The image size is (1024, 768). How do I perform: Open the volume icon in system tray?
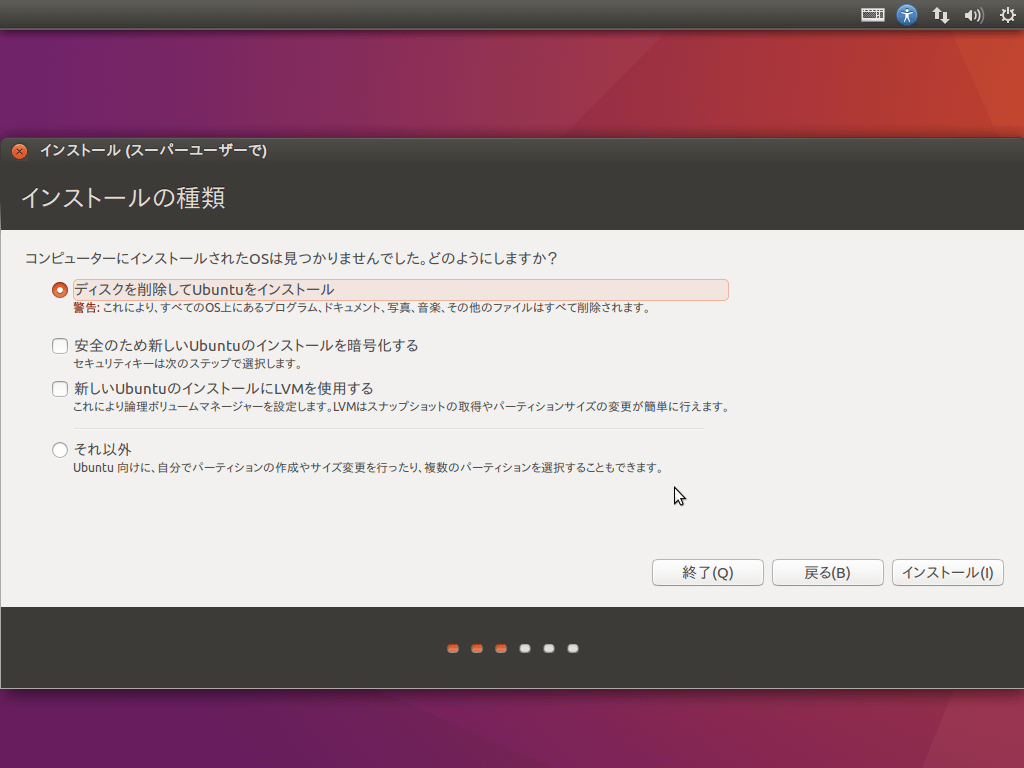pos(973,14)
